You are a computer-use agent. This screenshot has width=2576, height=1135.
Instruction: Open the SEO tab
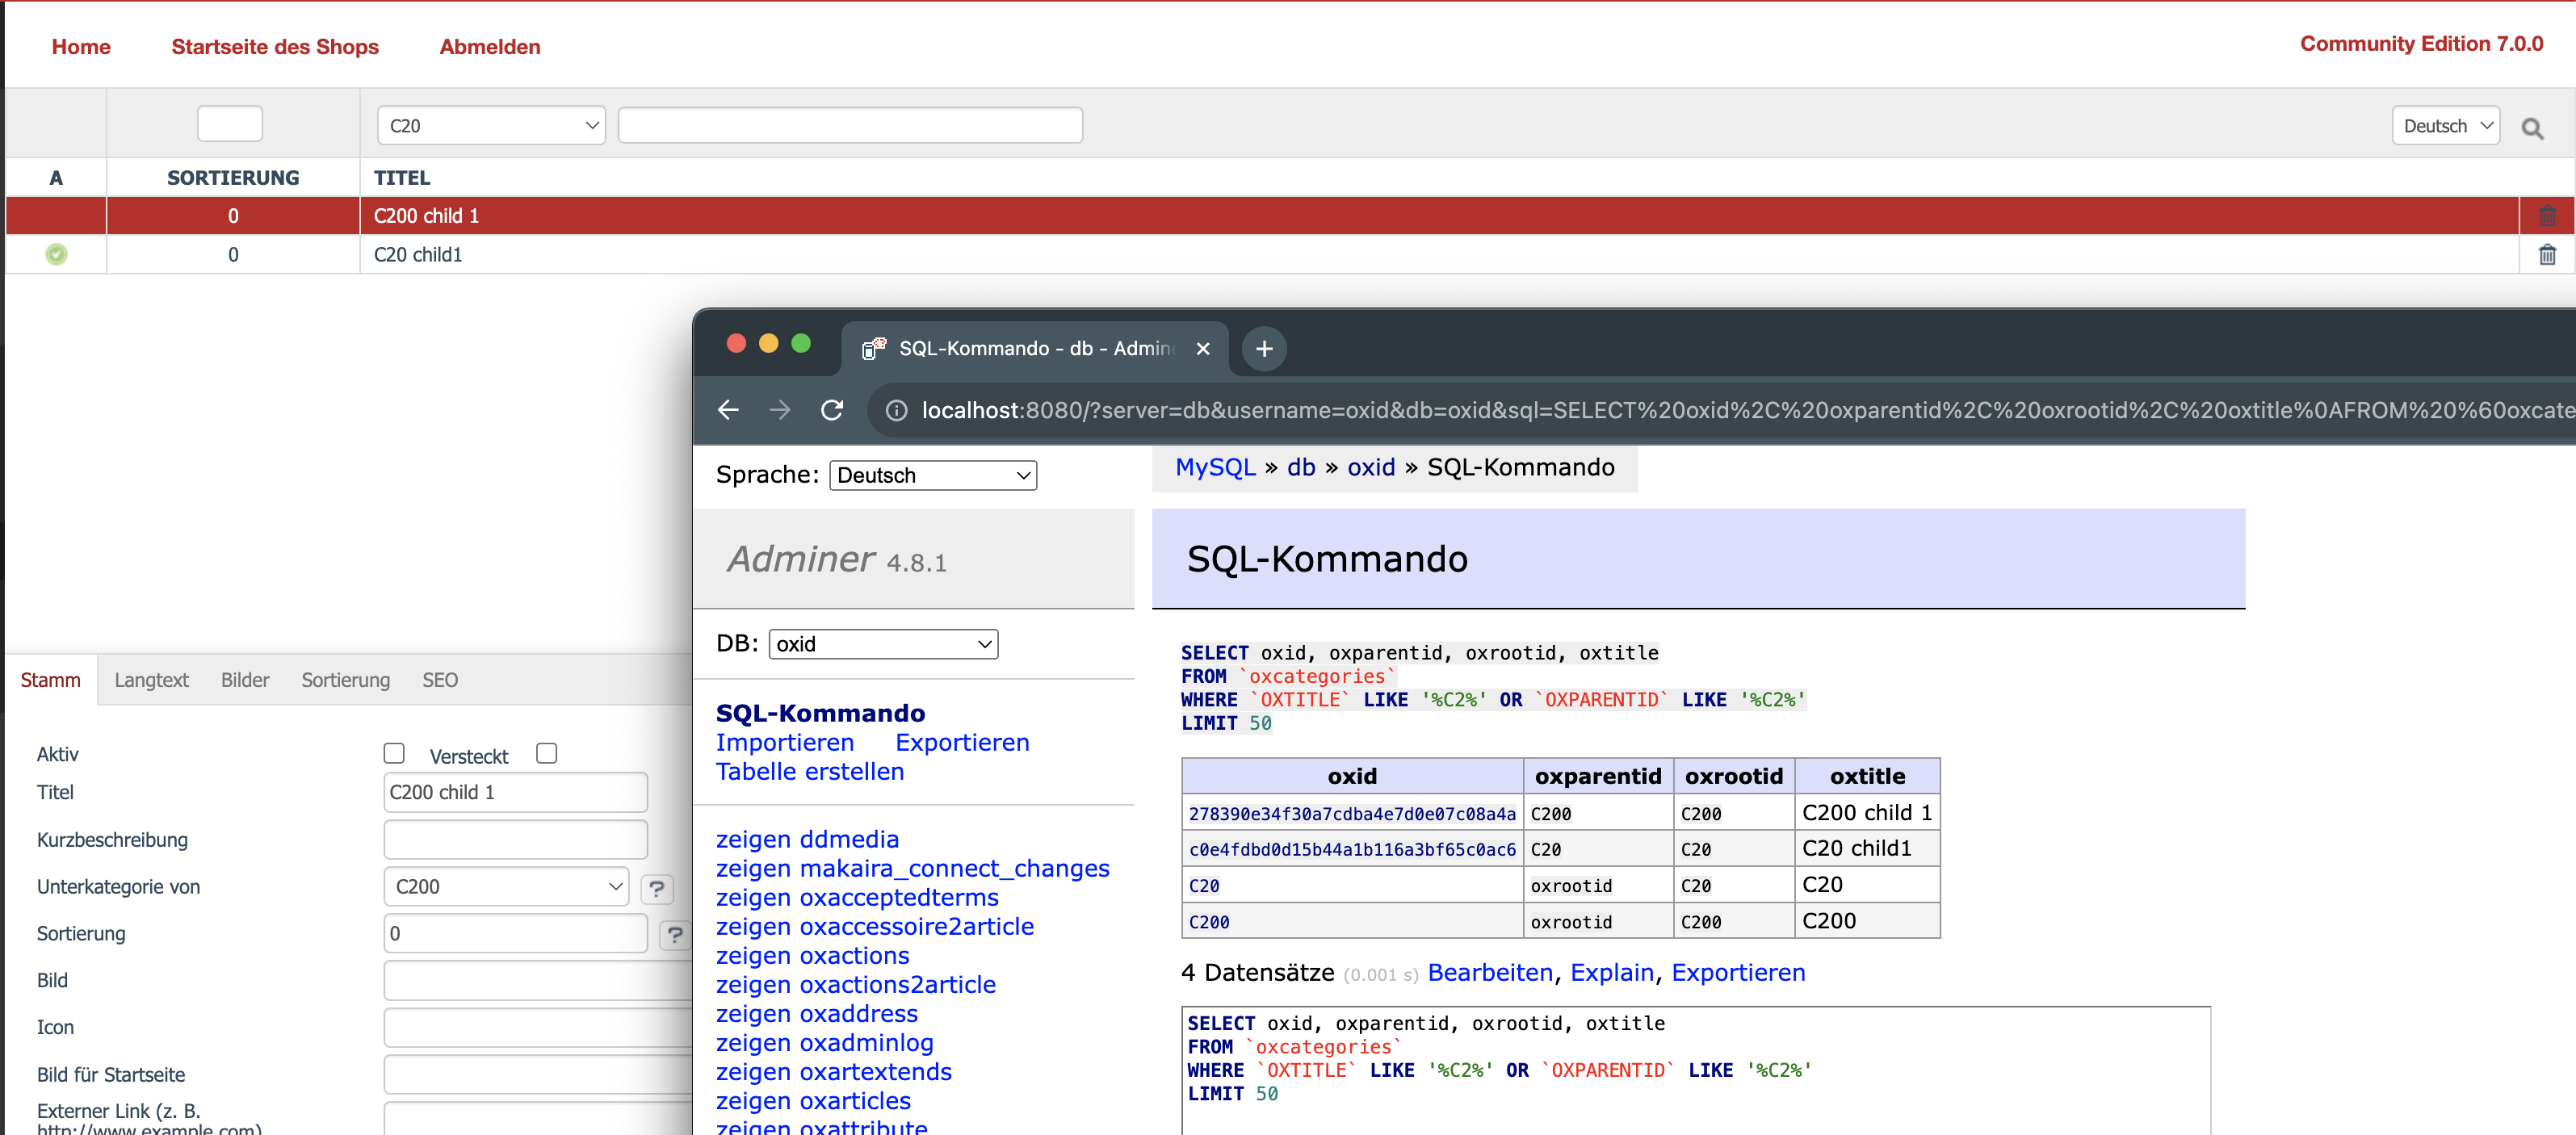click(439, 680)
